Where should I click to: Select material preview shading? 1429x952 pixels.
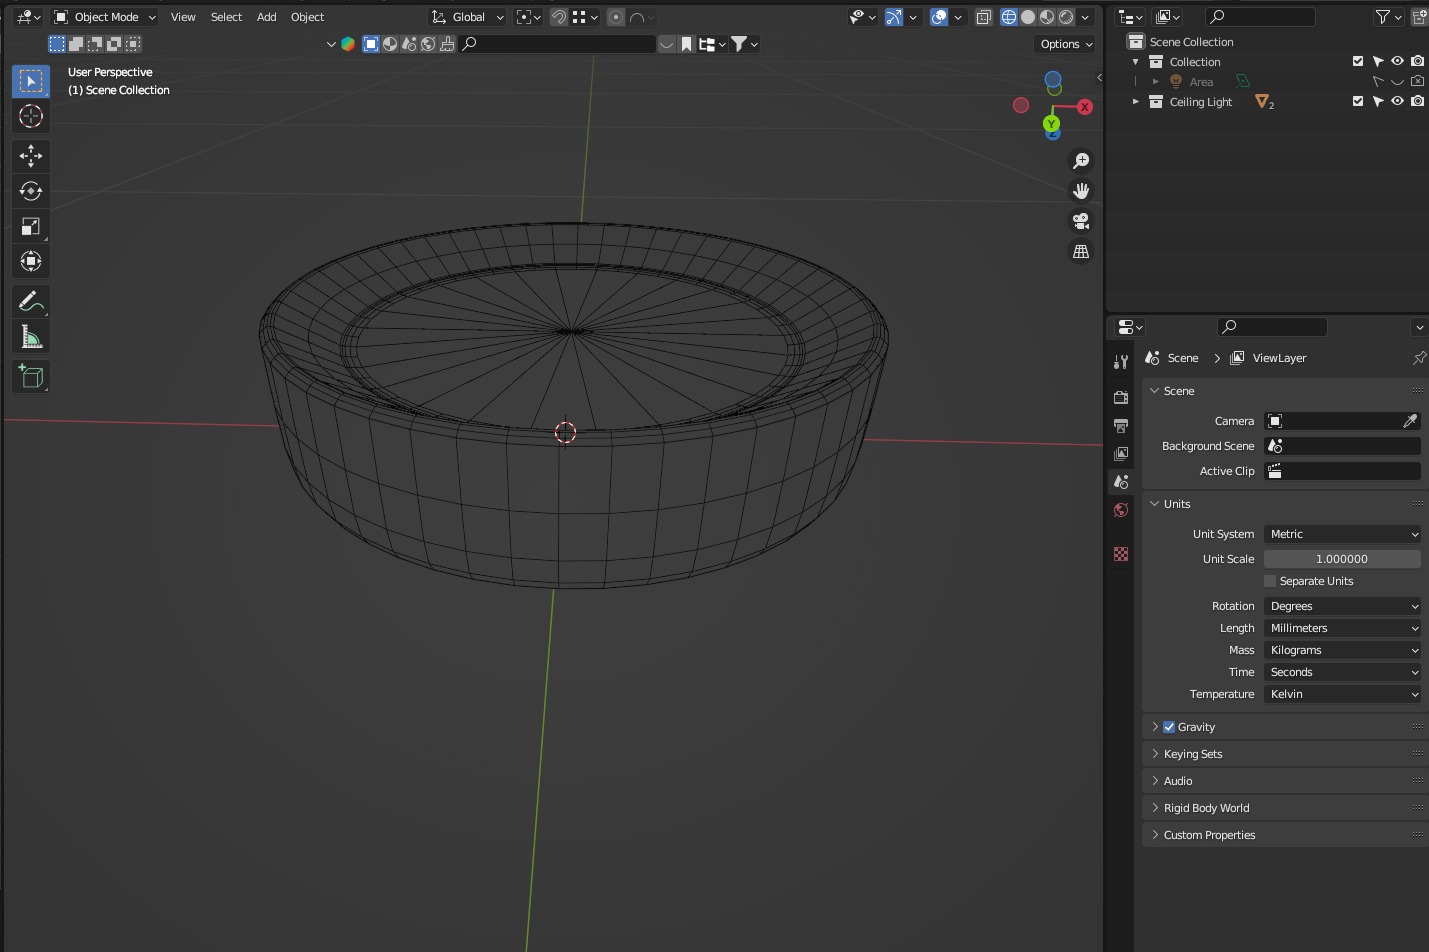[x=1047, y=17]
